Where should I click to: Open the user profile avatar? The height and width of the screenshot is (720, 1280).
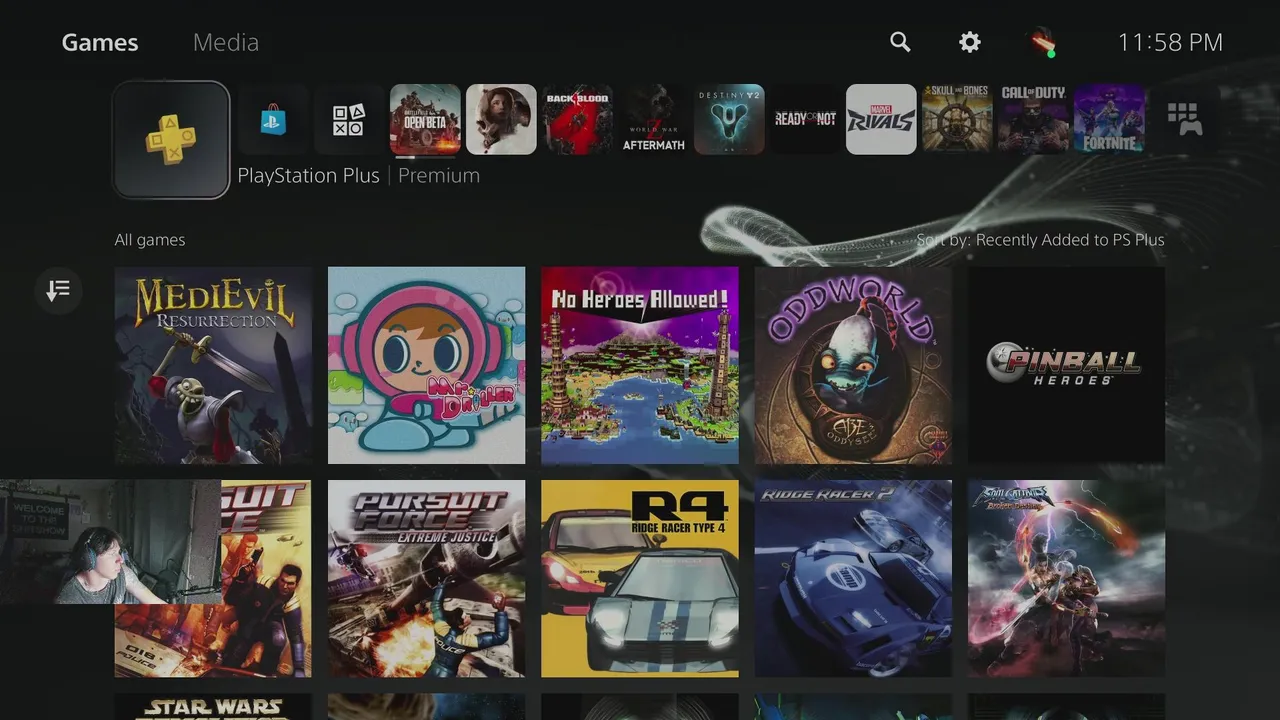1042,42
